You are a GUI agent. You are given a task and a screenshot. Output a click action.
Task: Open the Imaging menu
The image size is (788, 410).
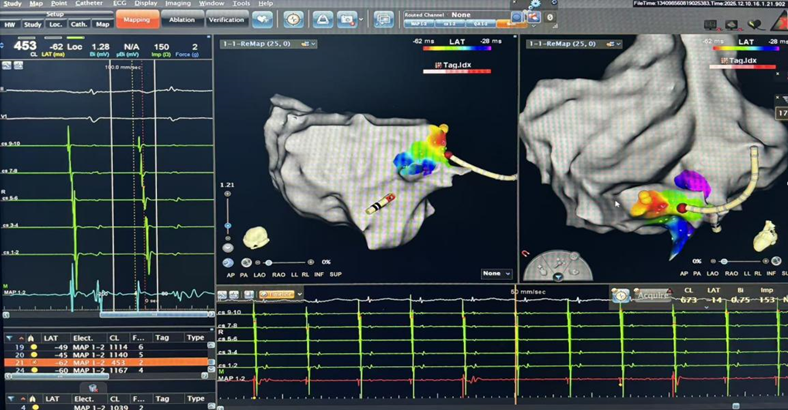177,4
